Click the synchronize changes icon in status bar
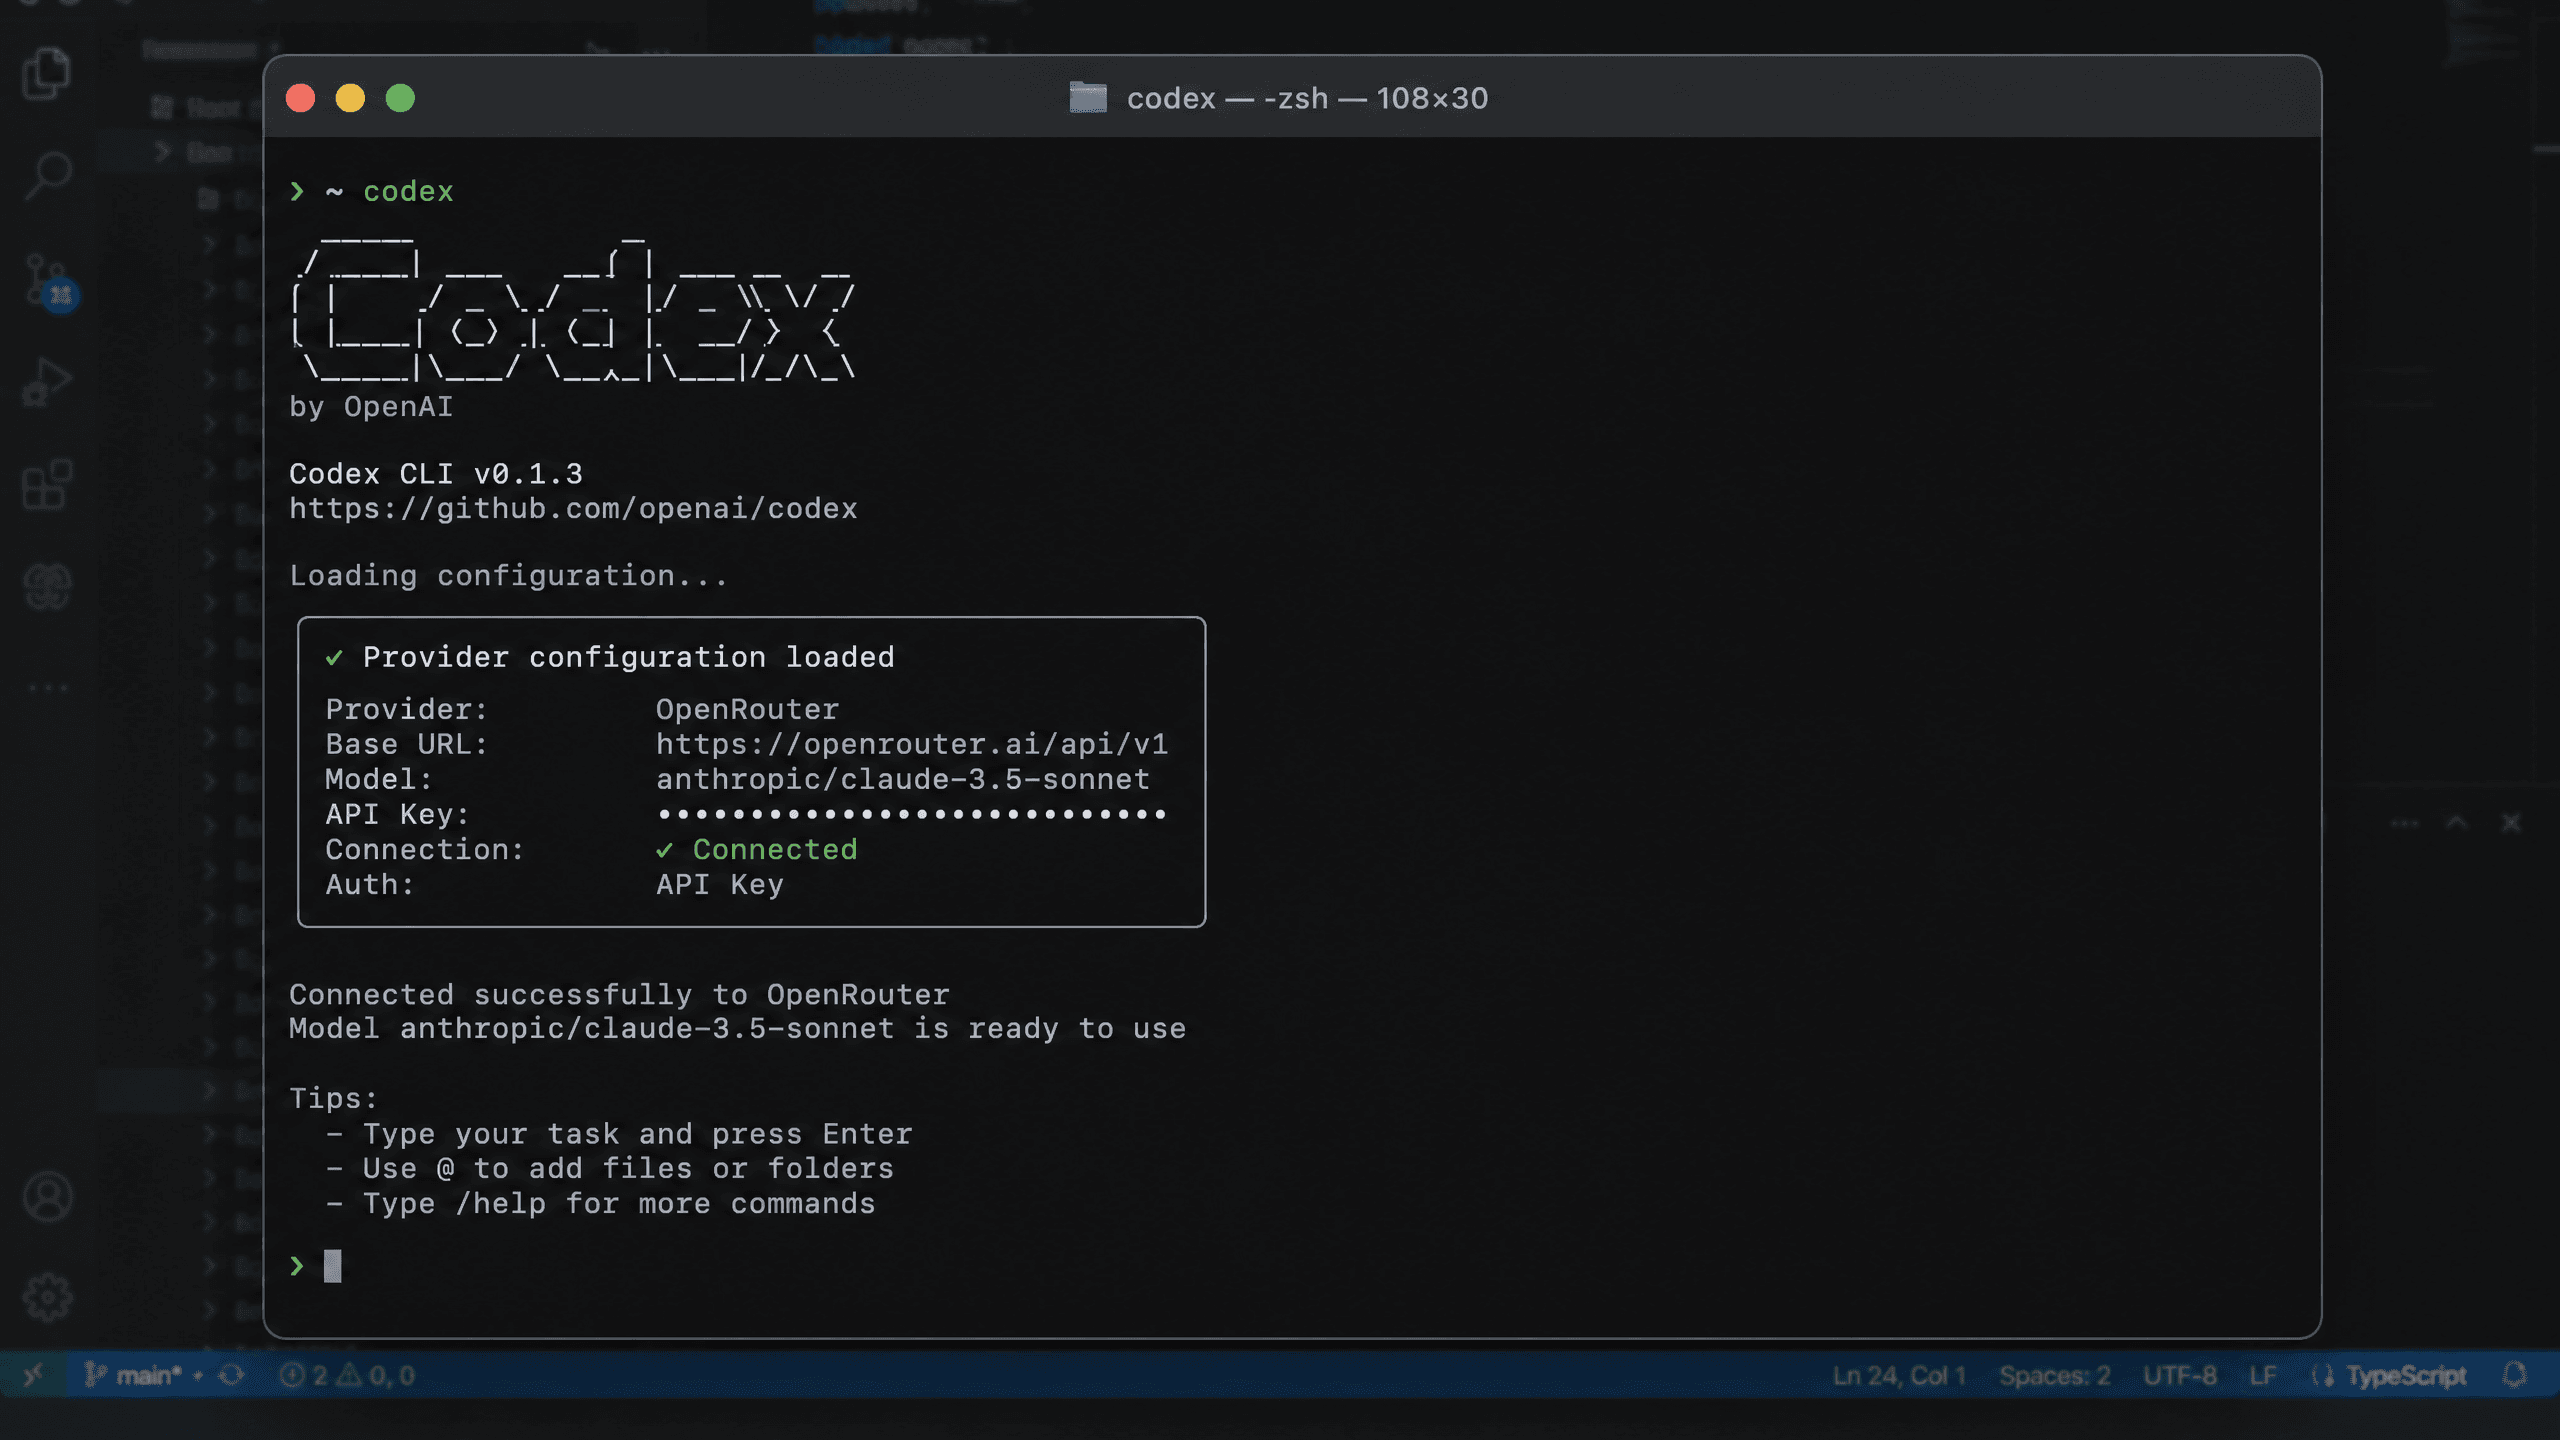This screenshot has height=1440, width=2560. pyautogui.click(x=231, y=1375)
